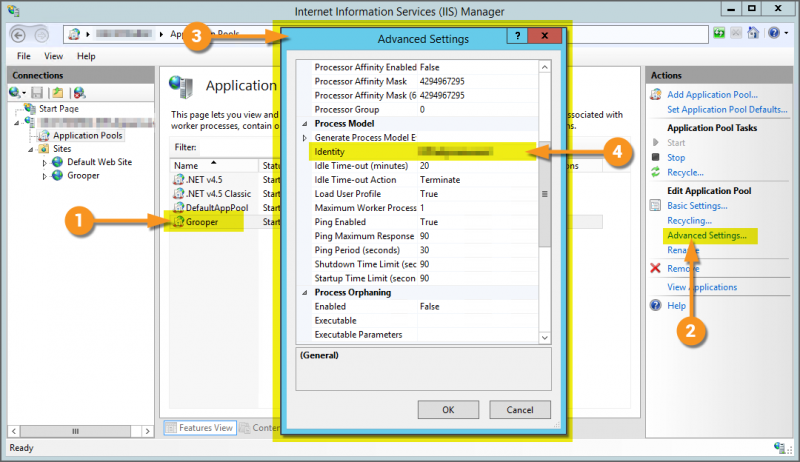Click Add Application Pool link
The image size is (800, 462).
712,94
